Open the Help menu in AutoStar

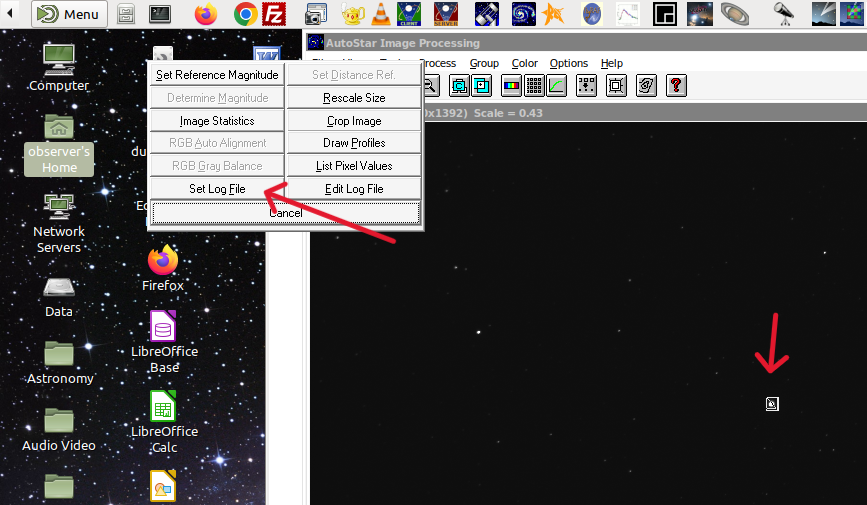tap(612, 63)
